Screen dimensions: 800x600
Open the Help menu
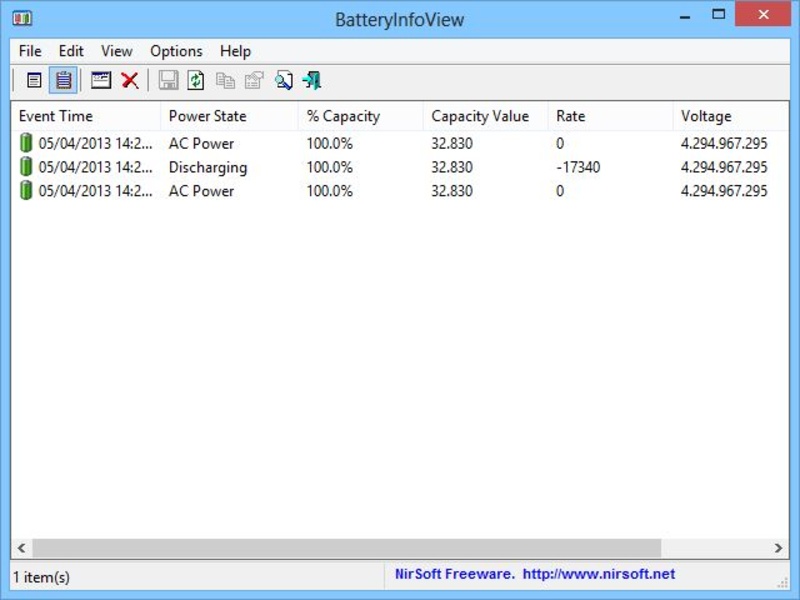(236, 51)
